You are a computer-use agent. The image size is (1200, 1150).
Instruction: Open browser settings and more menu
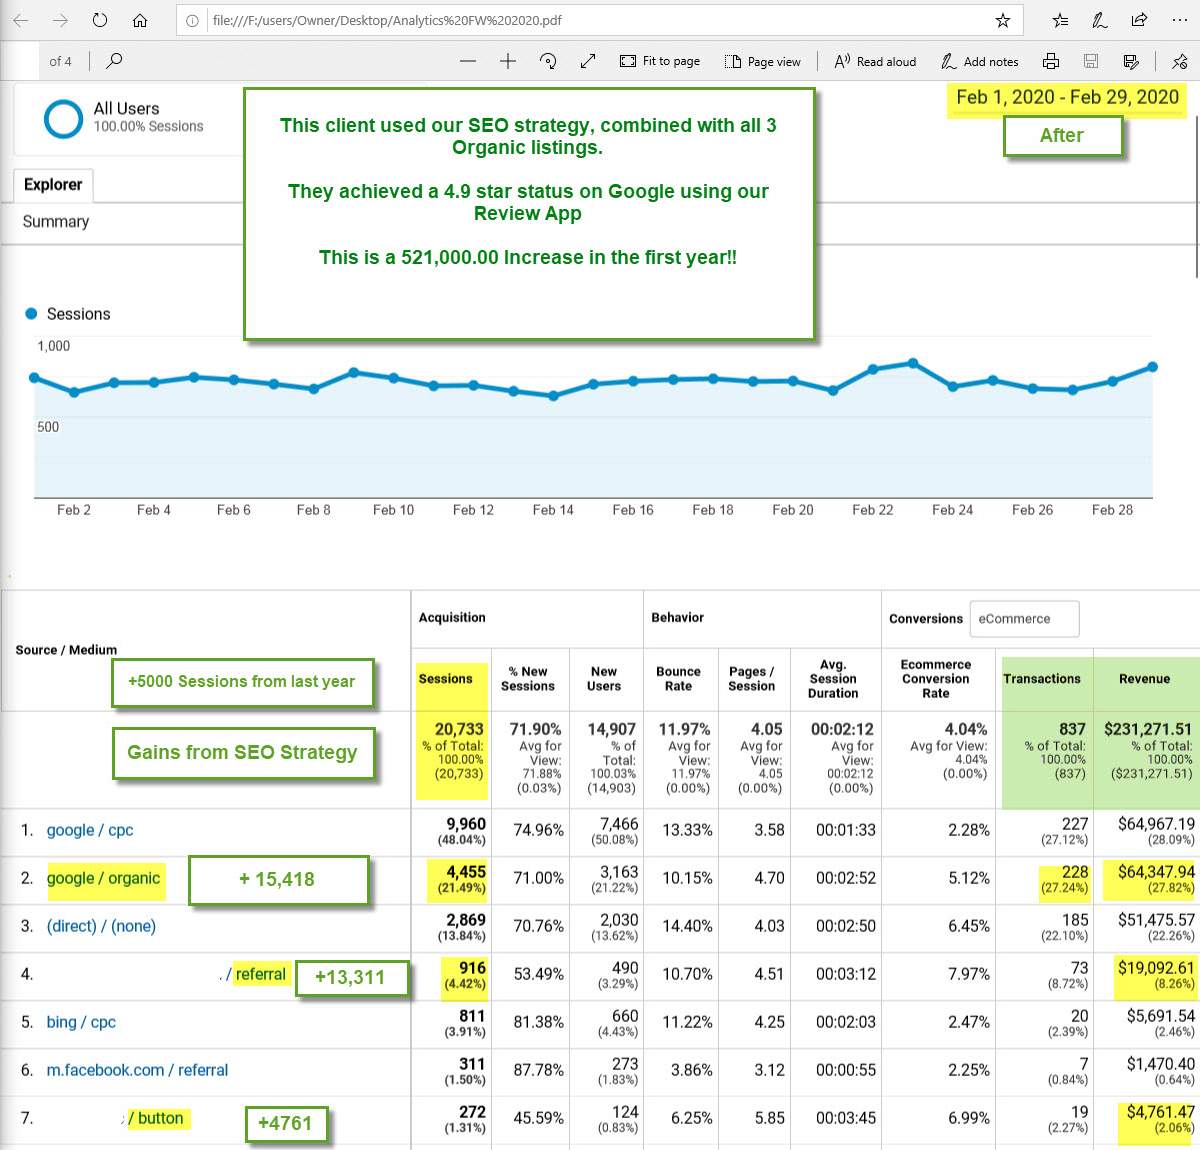[x=1179, y=20]
